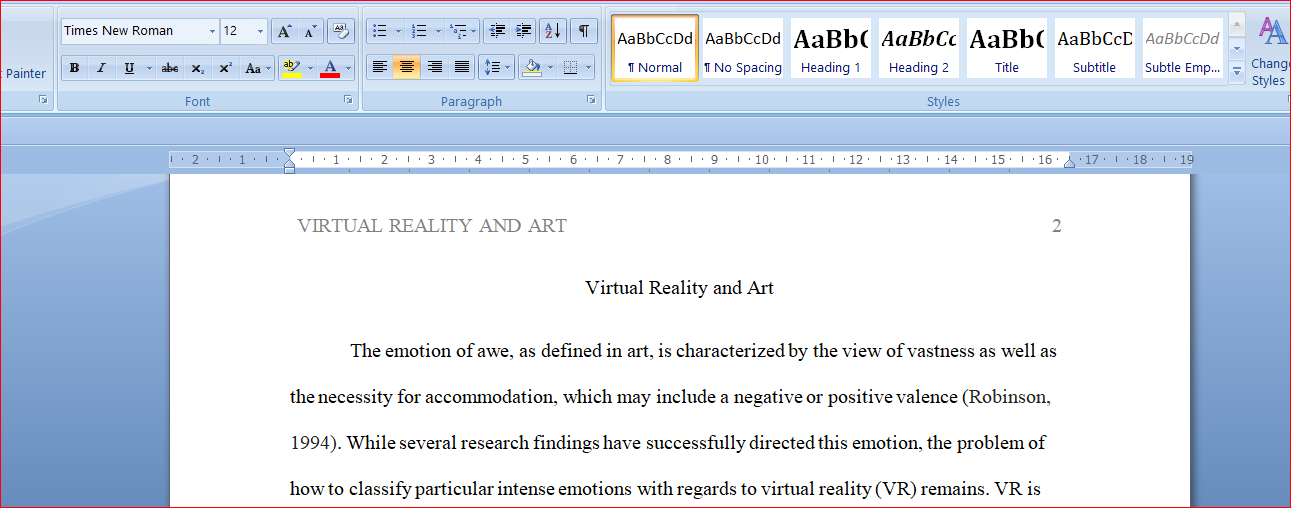Image resolution: width=1291 pixels, height=508 pixels.
Task: Click the right indent ruler marker
Action: (1069, 161)
